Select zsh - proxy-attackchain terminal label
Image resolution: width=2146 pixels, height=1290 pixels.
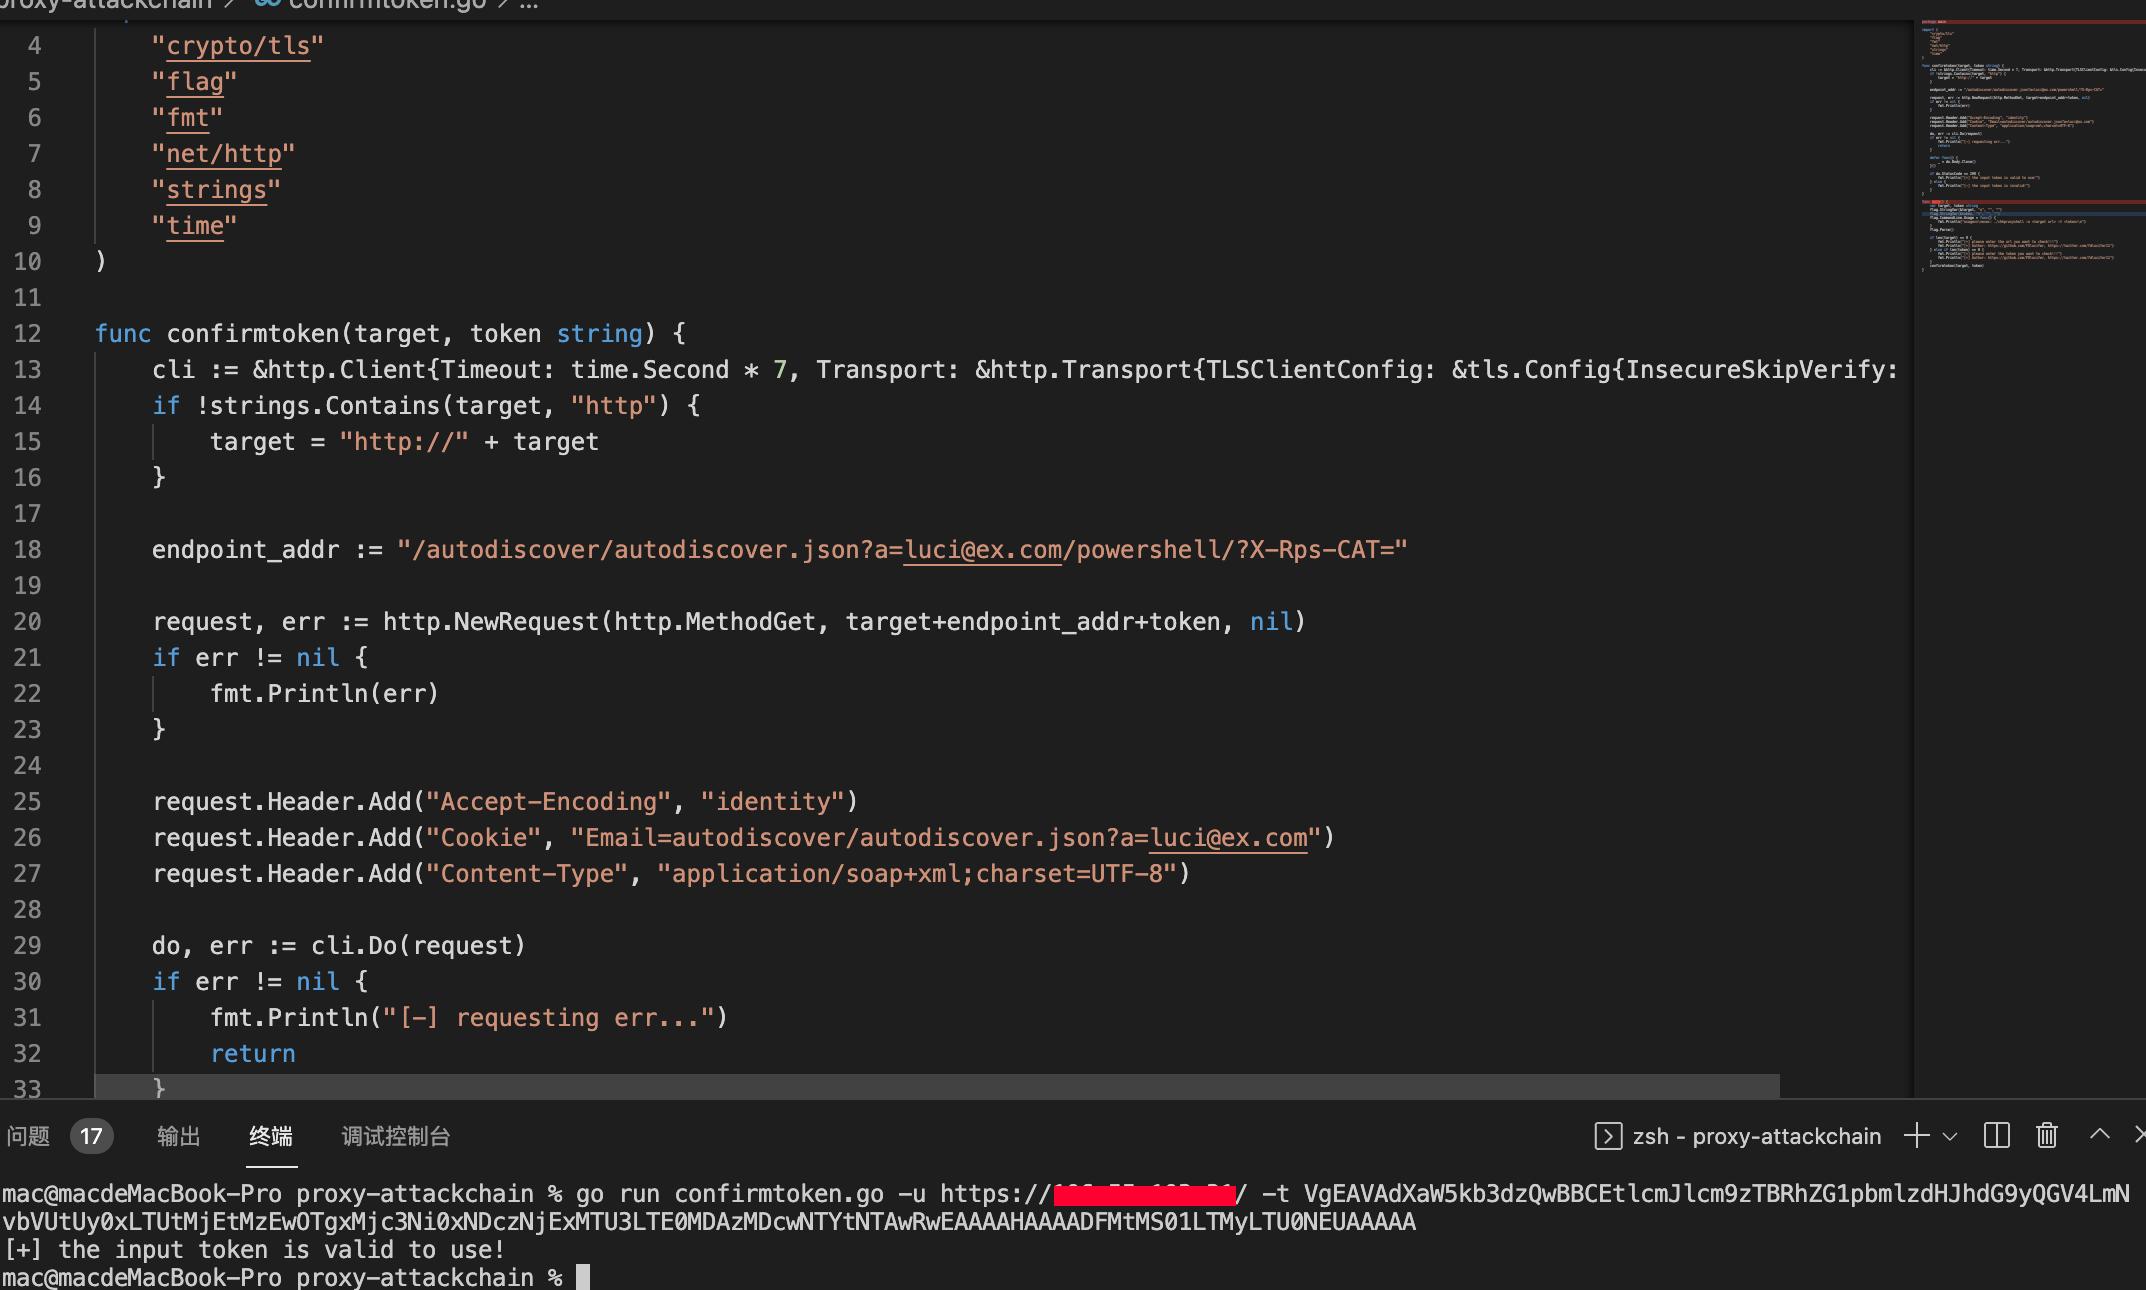1756,1136
